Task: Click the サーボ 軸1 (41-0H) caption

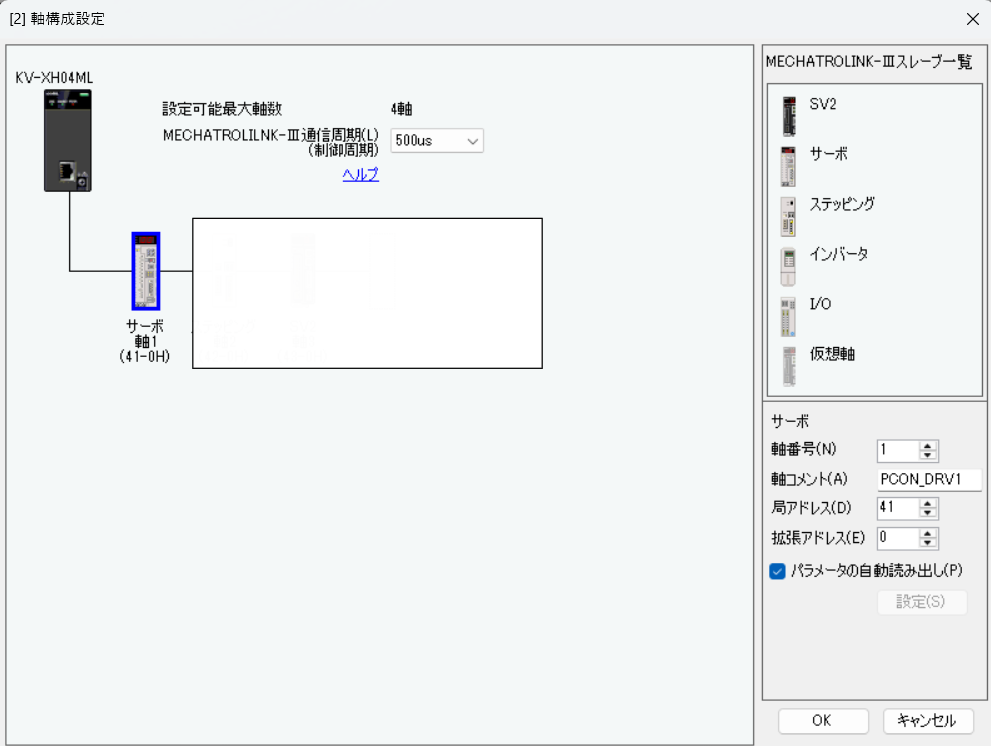Action: click(x=145, y=341)
